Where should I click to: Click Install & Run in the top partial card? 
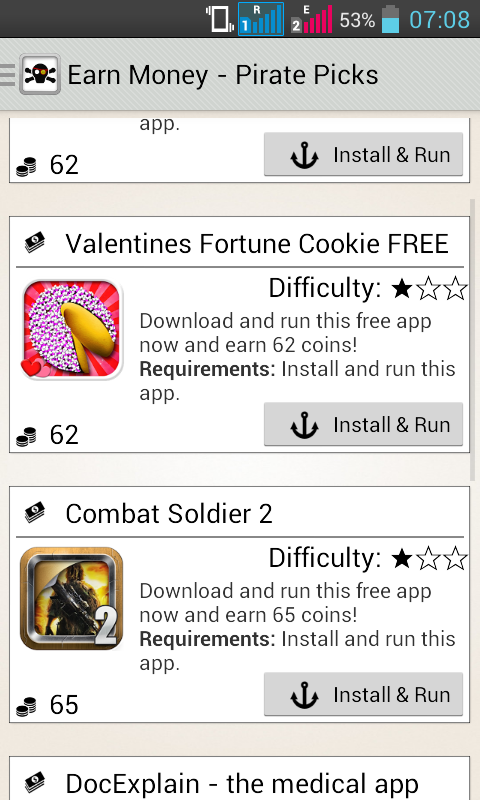point(363,155)
